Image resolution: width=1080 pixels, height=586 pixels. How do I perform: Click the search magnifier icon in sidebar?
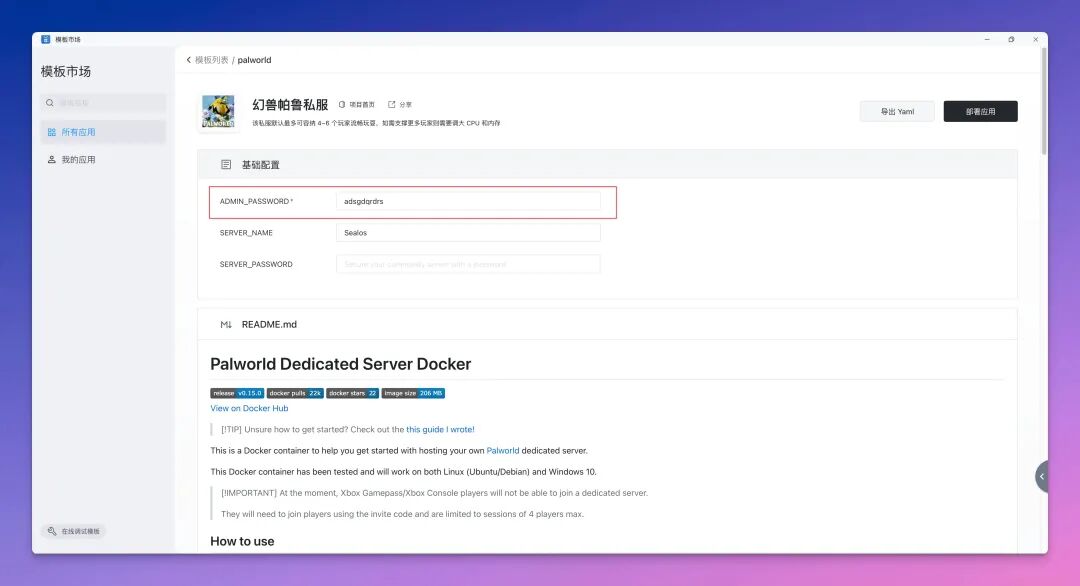pos(50,103)
